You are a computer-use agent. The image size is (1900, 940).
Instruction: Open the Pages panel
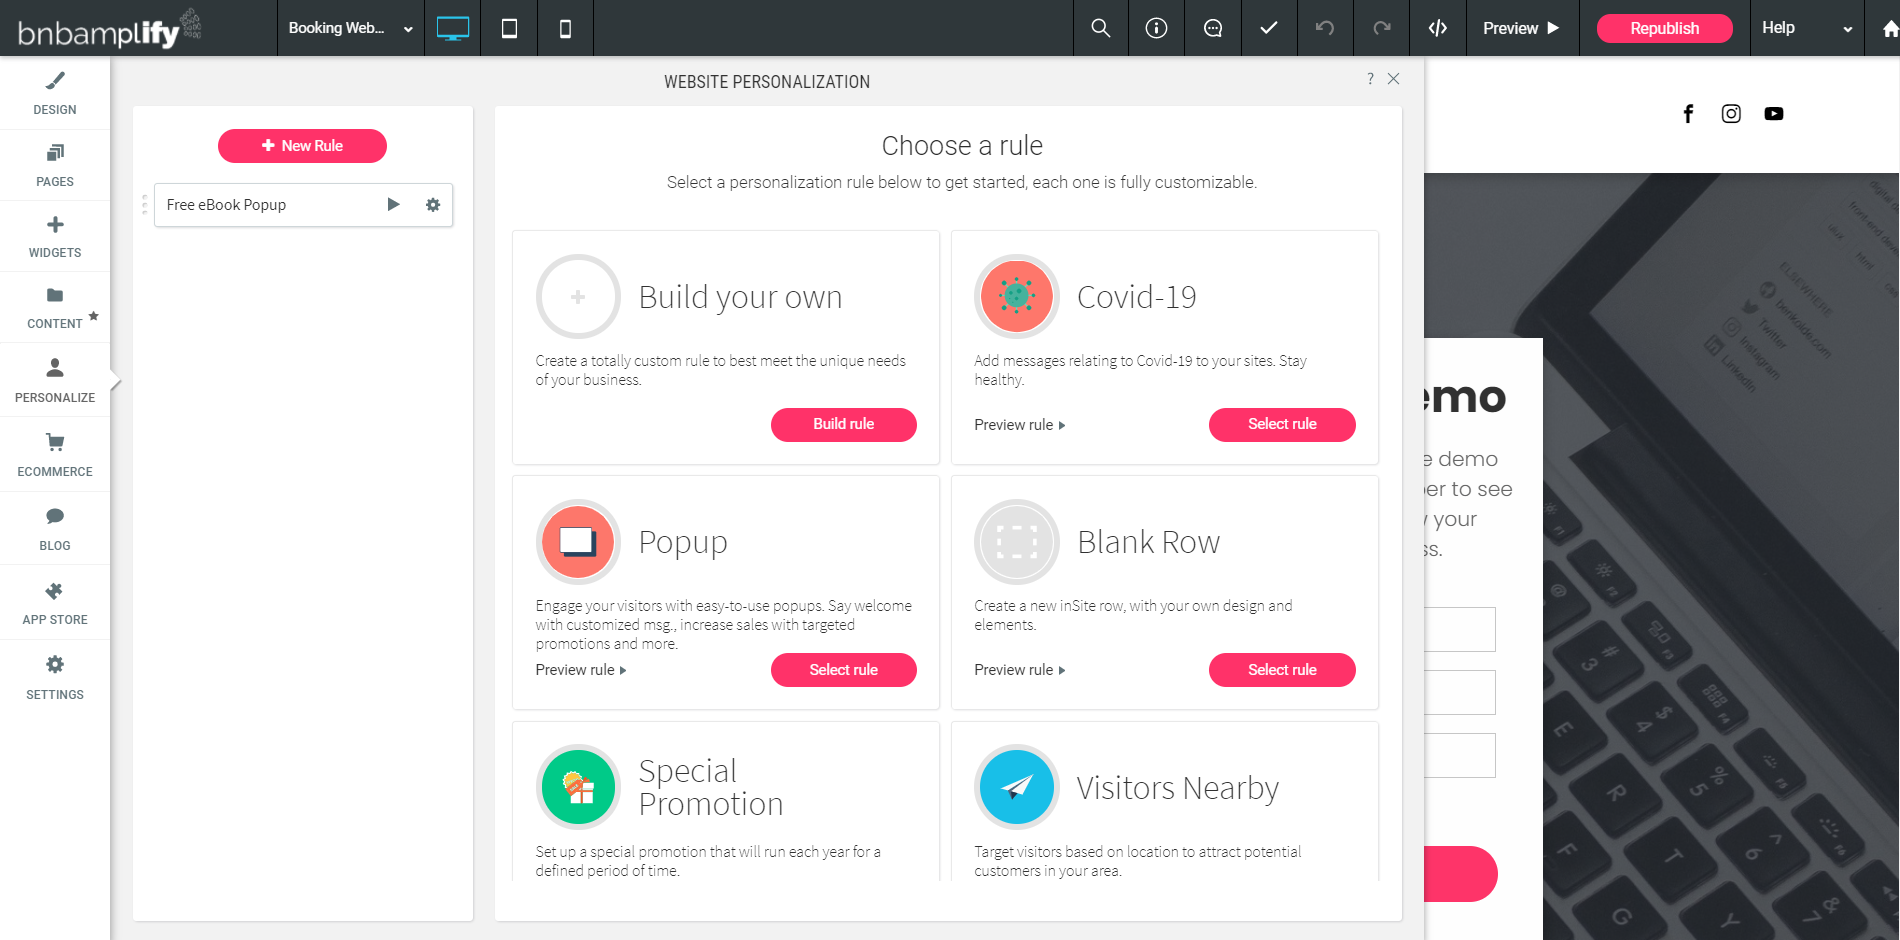55,165
